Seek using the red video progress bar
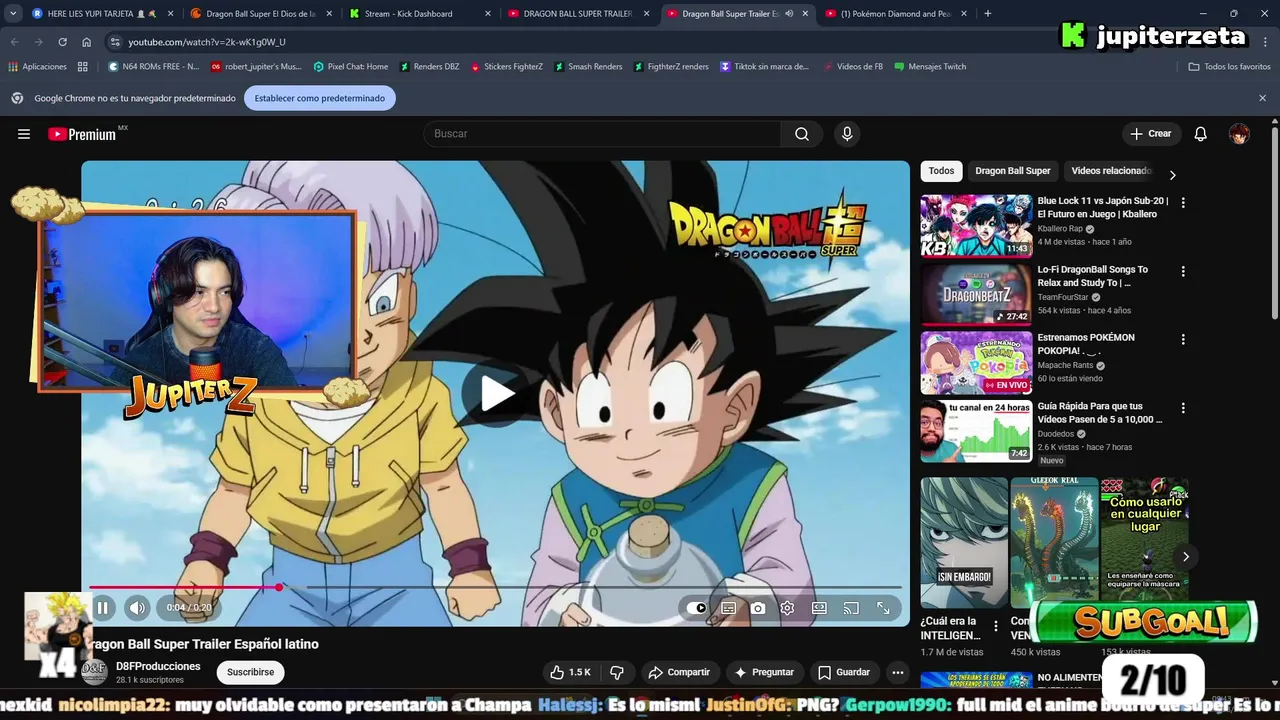The height and width of the screenshot is (720, 1280). [x=495, y=587]
